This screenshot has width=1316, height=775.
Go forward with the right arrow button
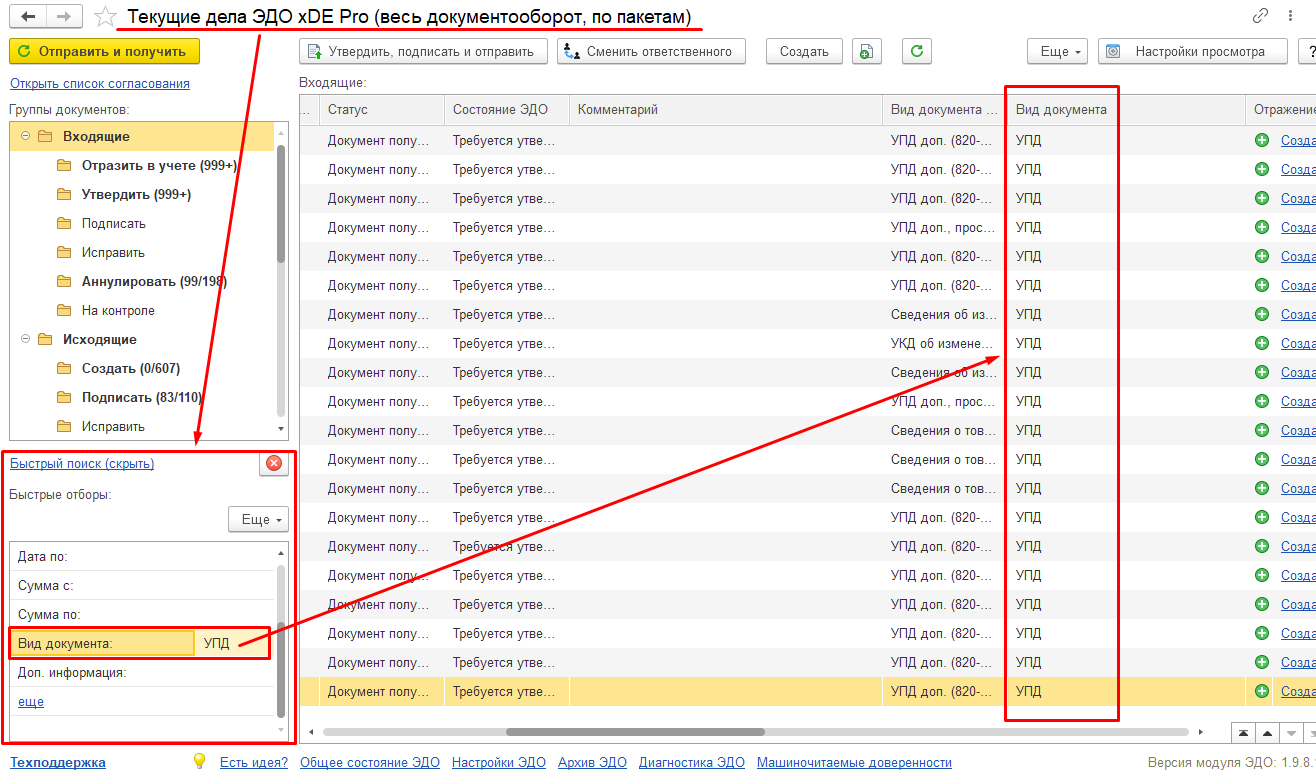coord(62,17)
